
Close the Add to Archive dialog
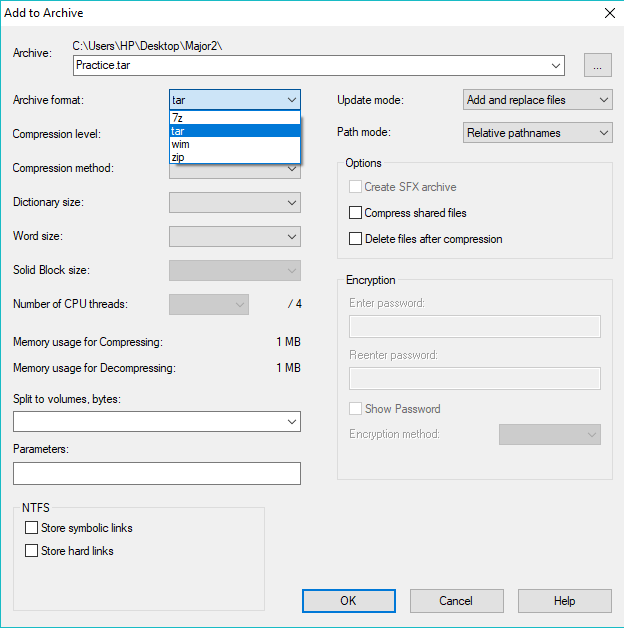609,13
